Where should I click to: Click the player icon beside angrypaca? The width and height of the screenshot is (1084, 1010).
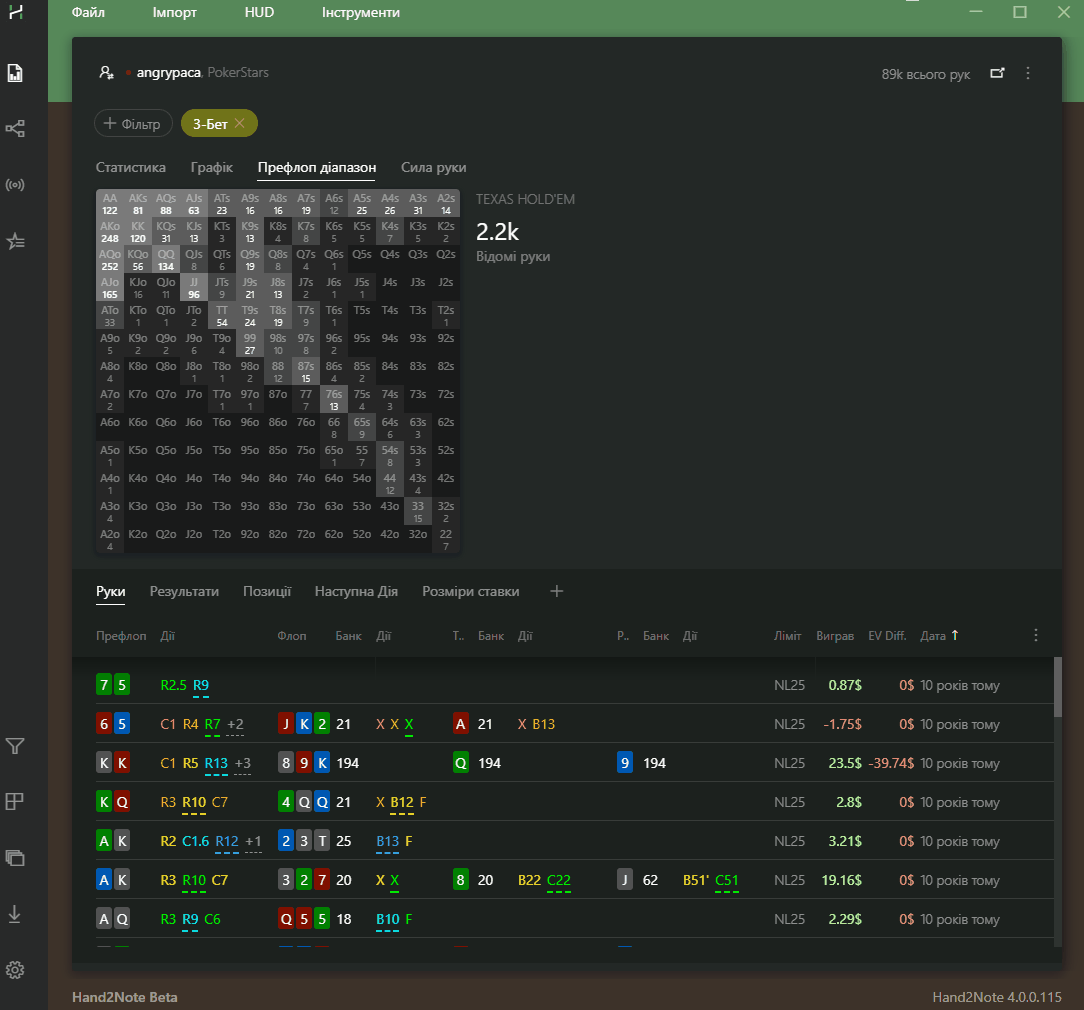tap(106, 73)
